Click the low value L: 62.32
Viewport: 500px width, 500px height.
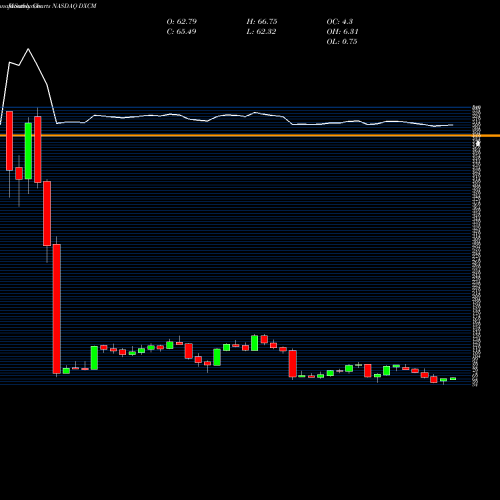(x=261, y=32)
